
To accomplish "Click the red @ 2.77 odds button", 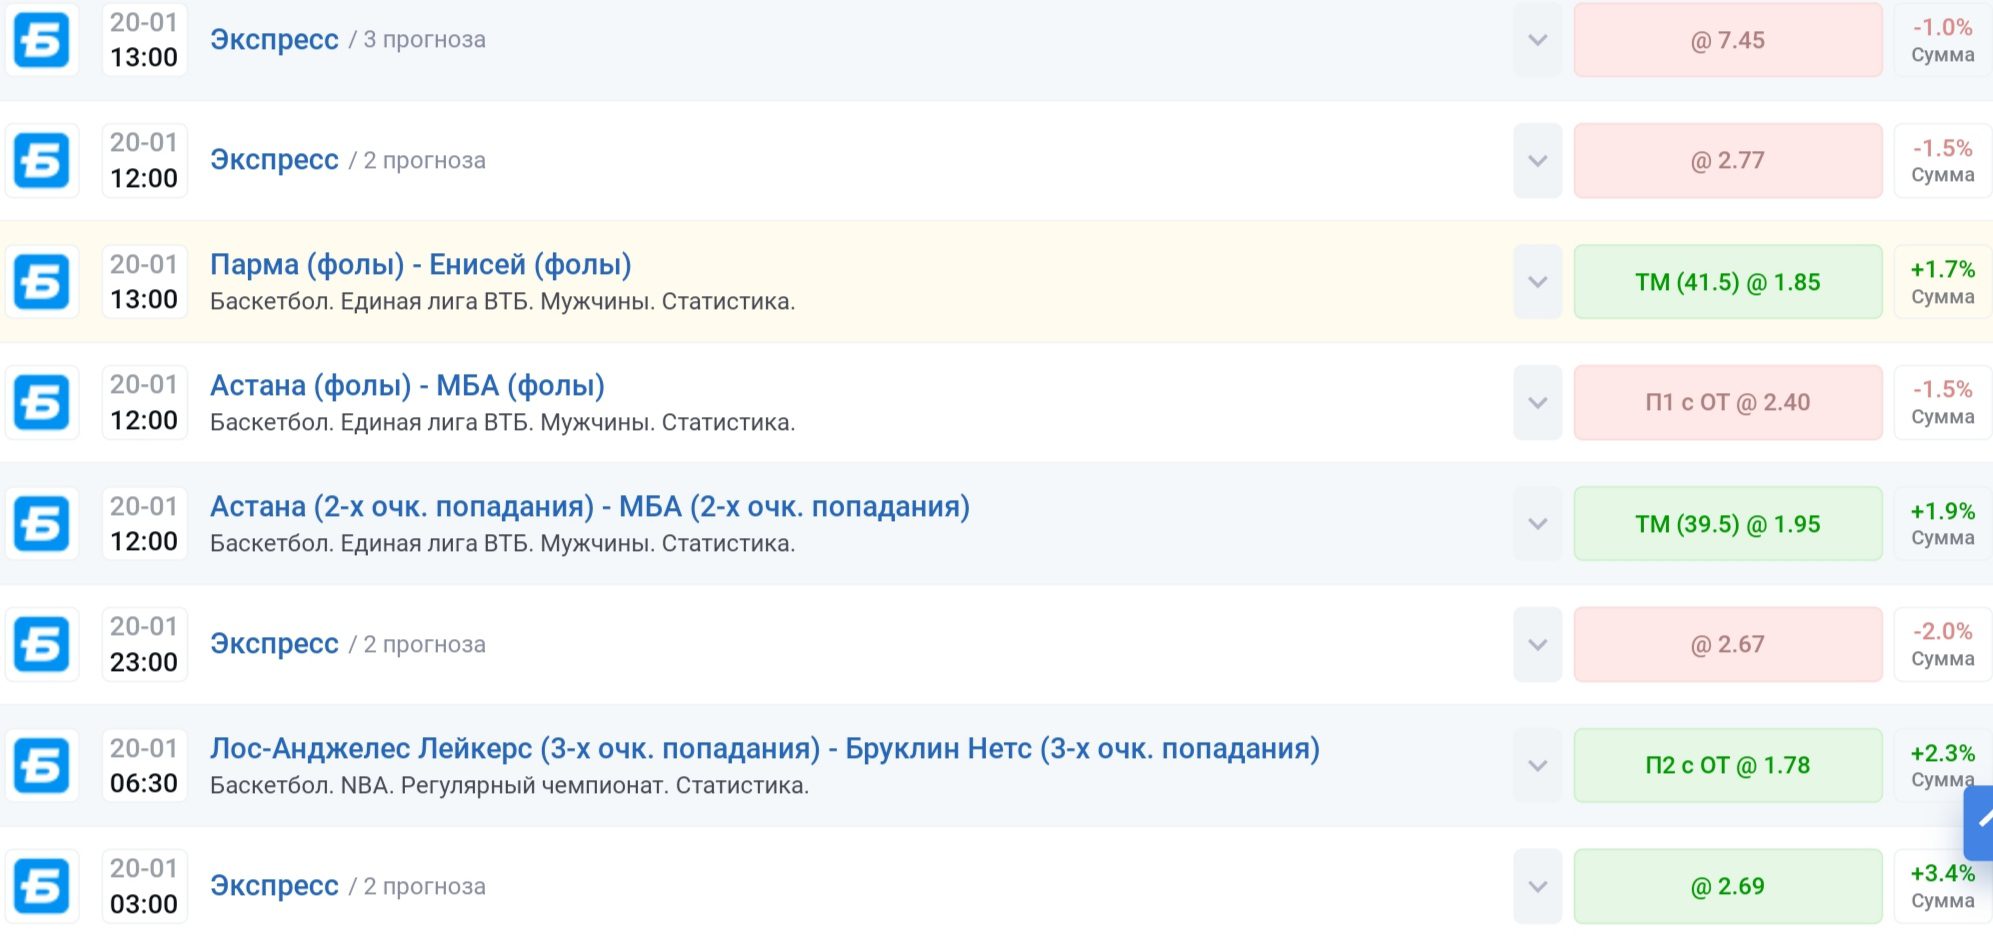I will click(x=1728, y=160).
